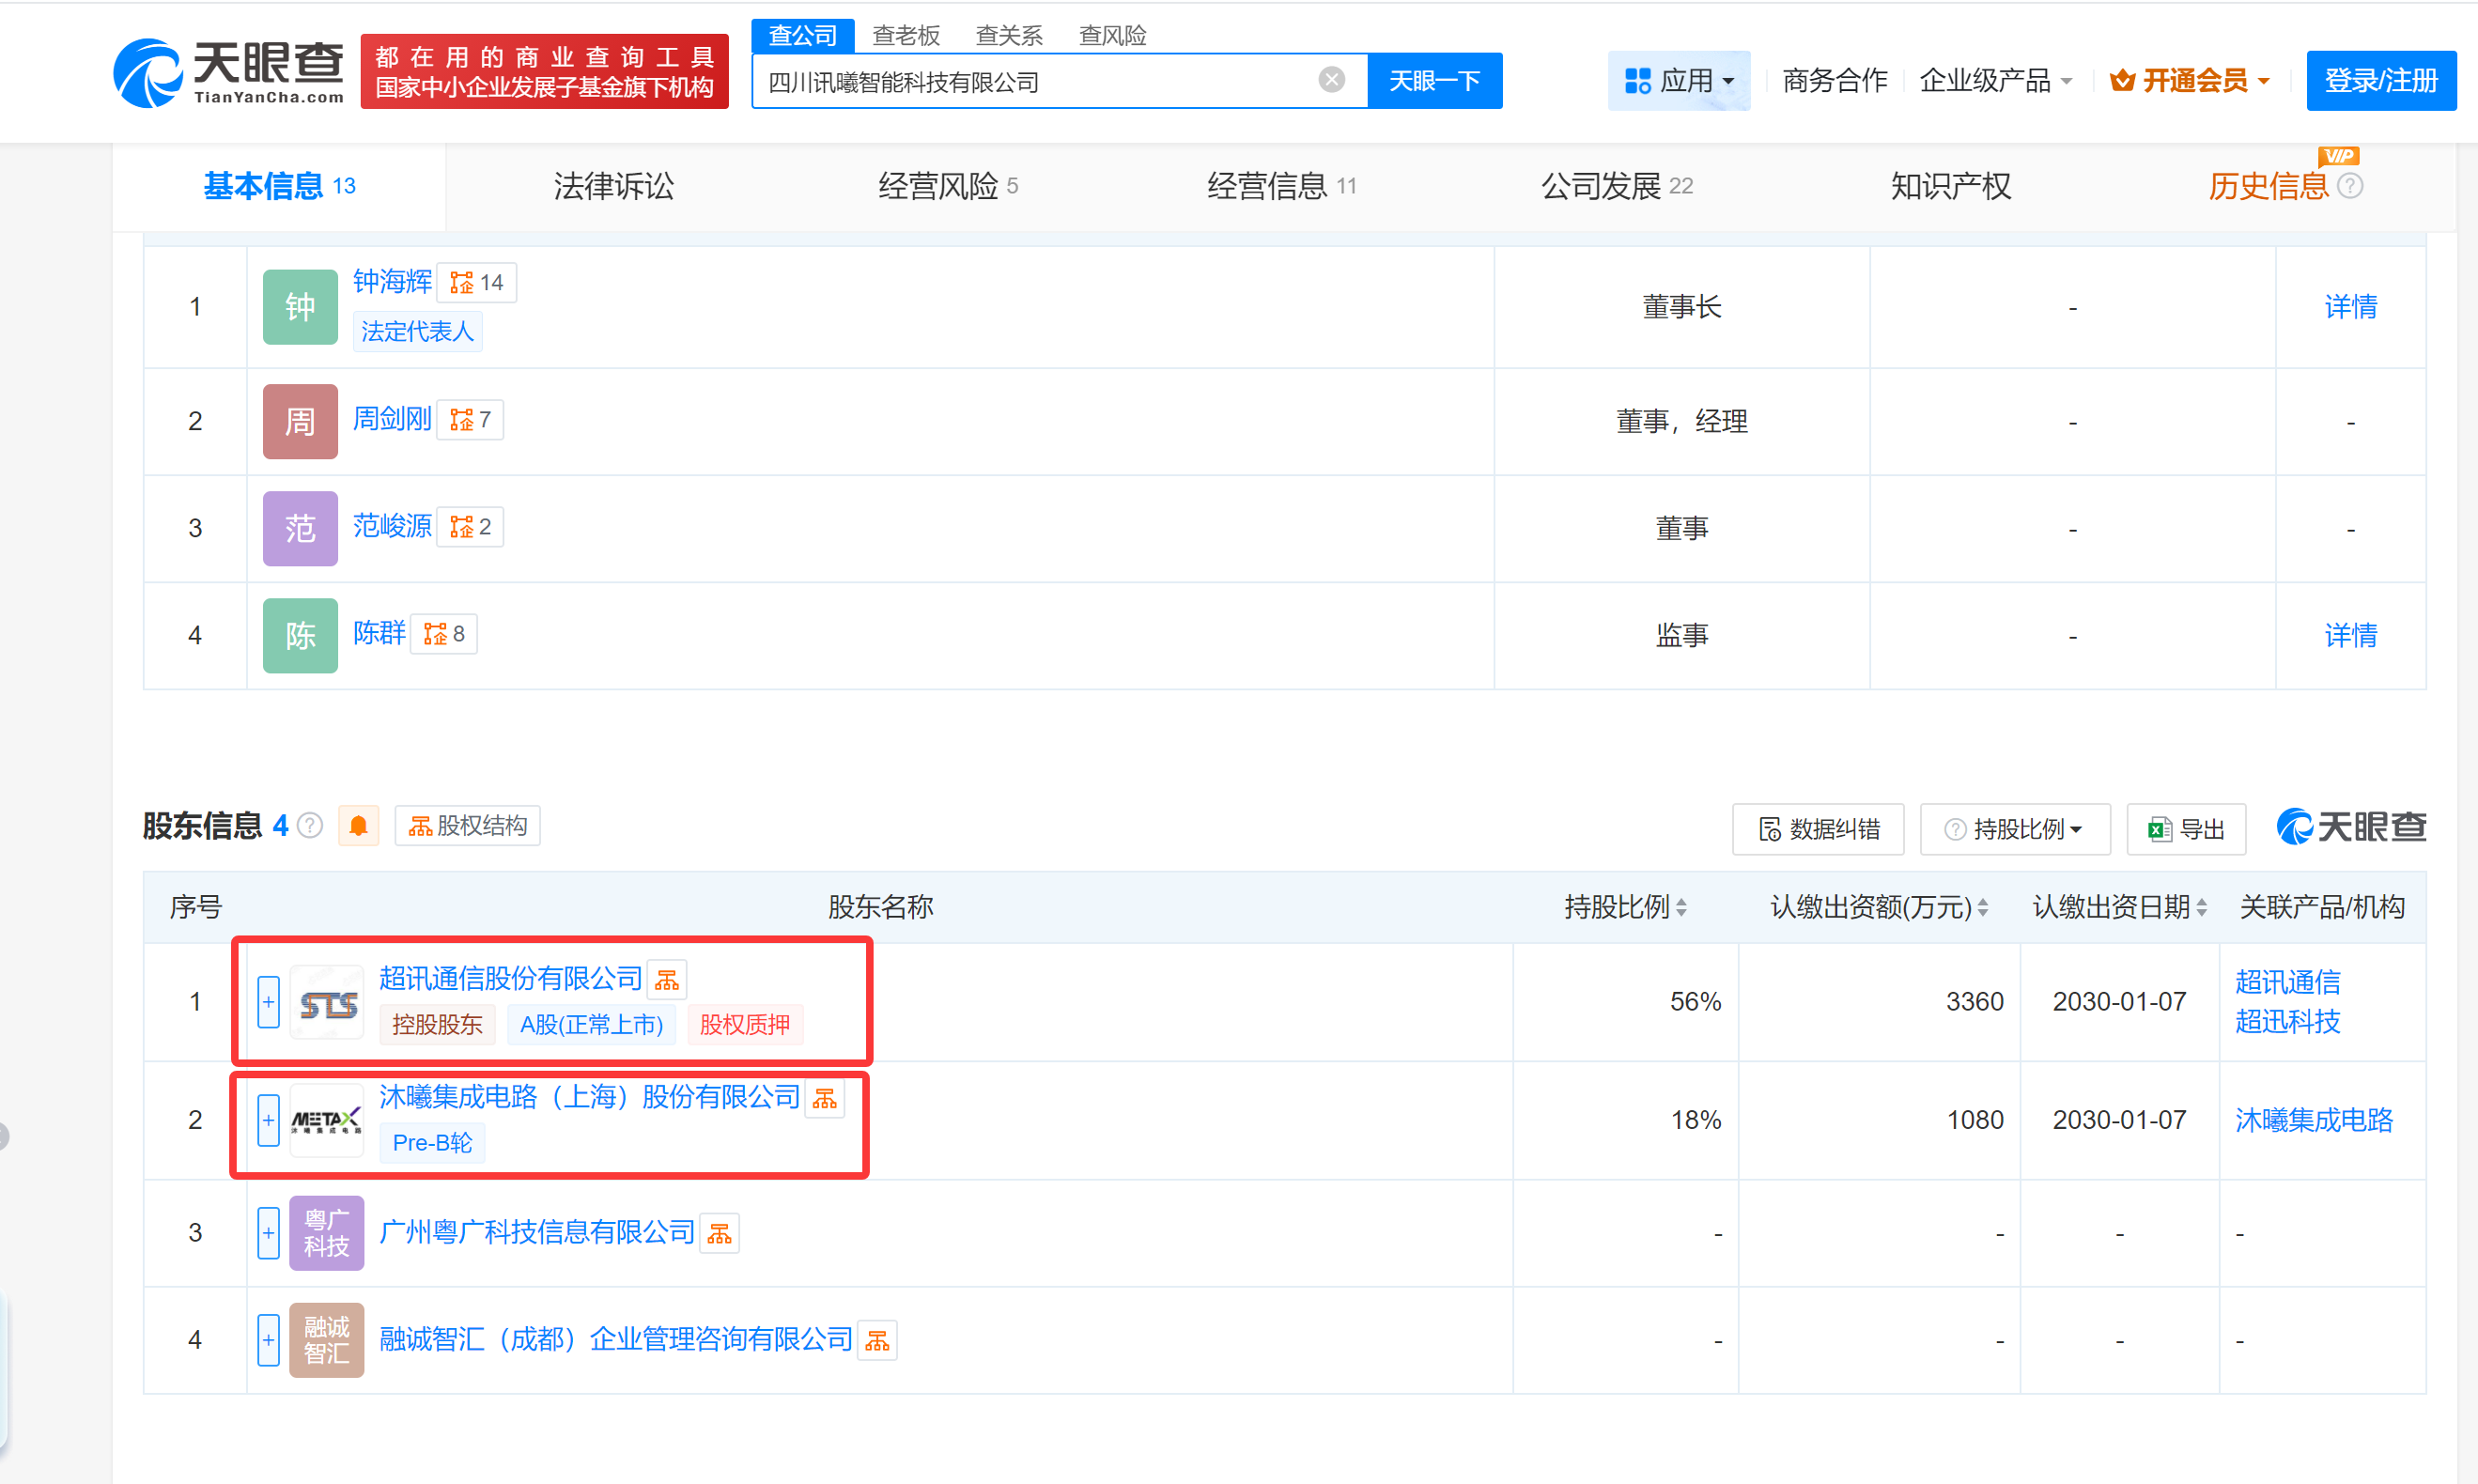Click the TianYanCha logo
This screenshot has width=2478, height=1484.
[x=228, y=73]
